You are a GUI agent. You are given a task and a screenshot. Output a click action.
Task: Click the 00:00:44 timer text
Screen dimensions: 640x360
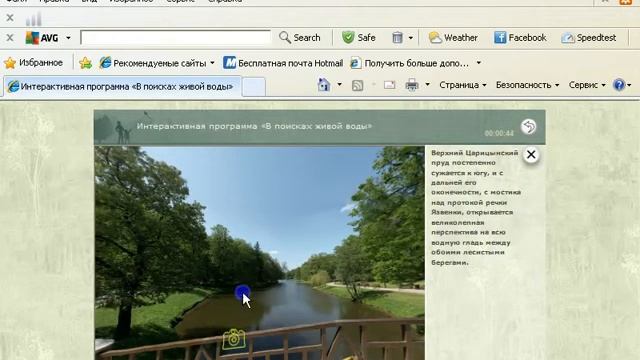coord(499,133)
